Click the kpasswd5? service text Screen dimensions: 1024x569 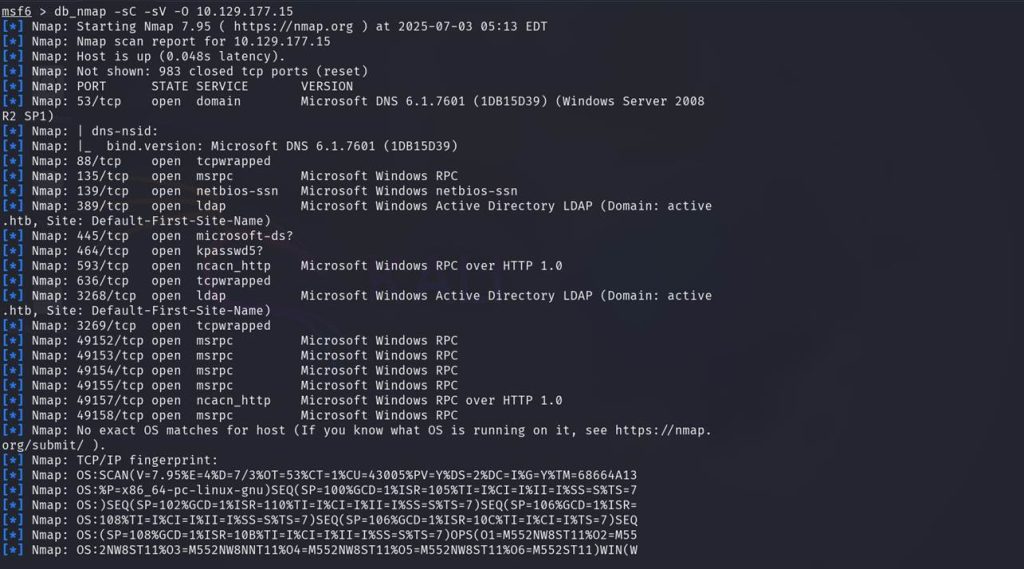230,251
